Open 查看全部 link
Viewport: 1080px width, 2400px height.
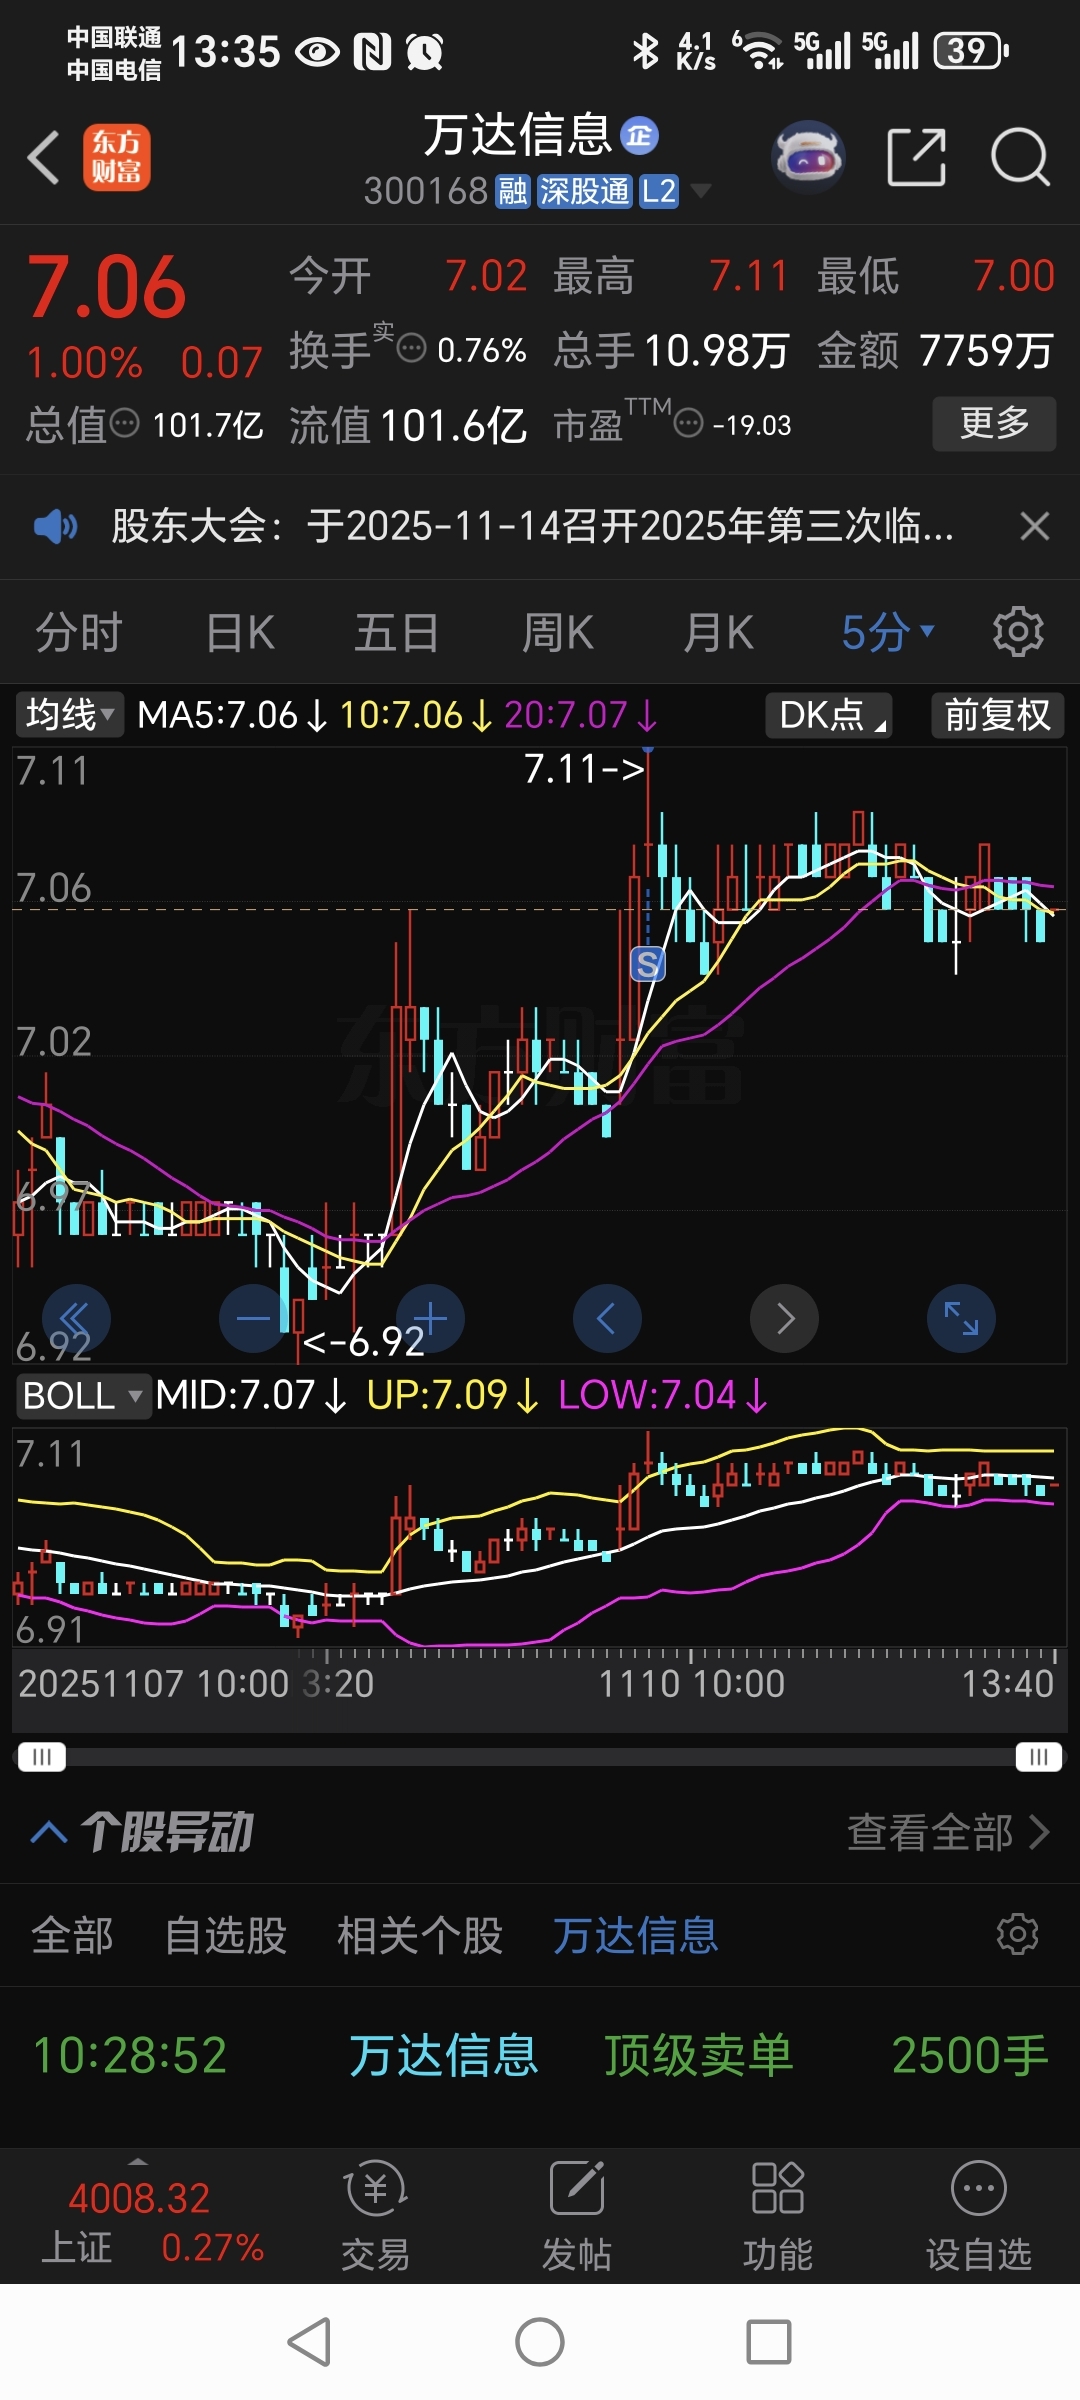948,1832
